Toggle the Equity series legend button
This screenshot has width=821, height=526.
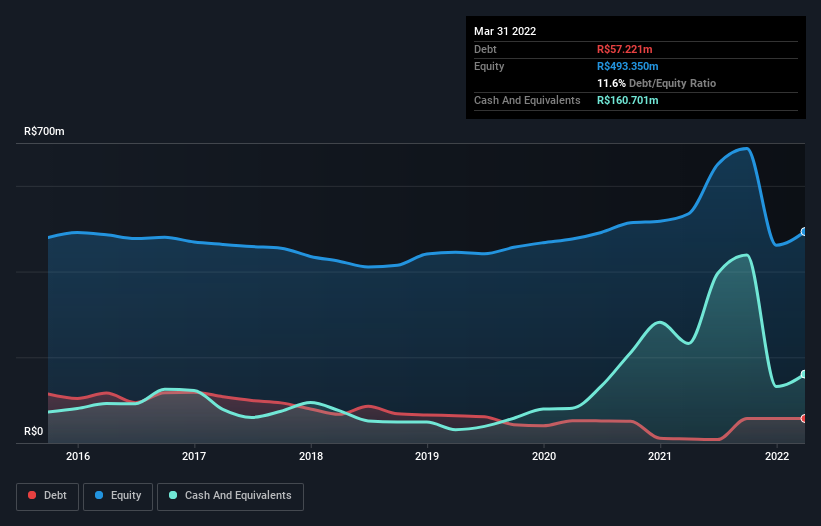coord(118,496)
